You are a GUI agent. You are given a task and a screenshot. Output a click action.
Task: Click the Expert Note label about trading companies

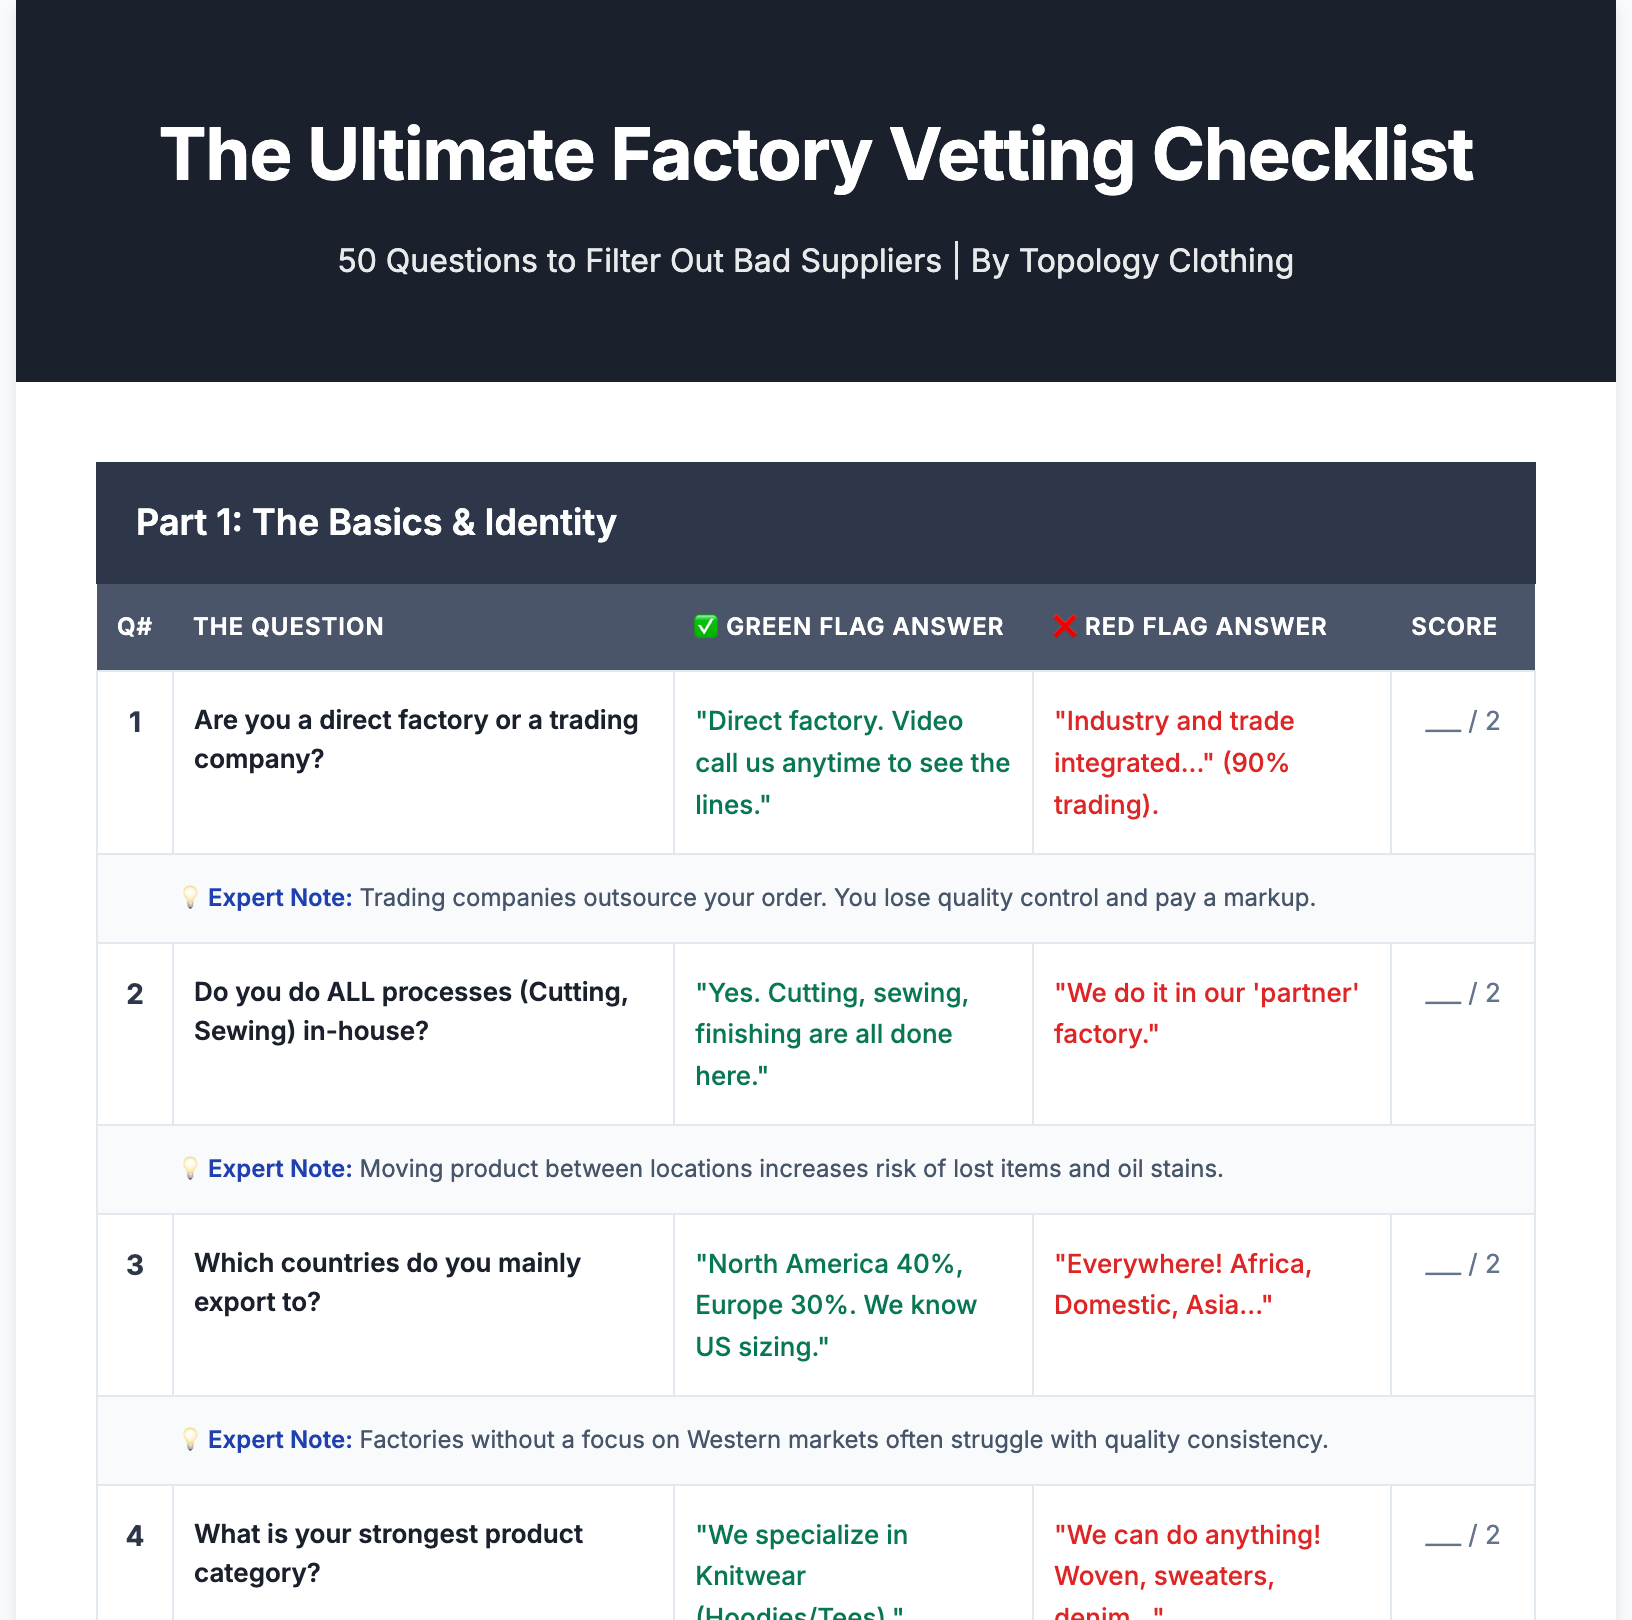280,897
